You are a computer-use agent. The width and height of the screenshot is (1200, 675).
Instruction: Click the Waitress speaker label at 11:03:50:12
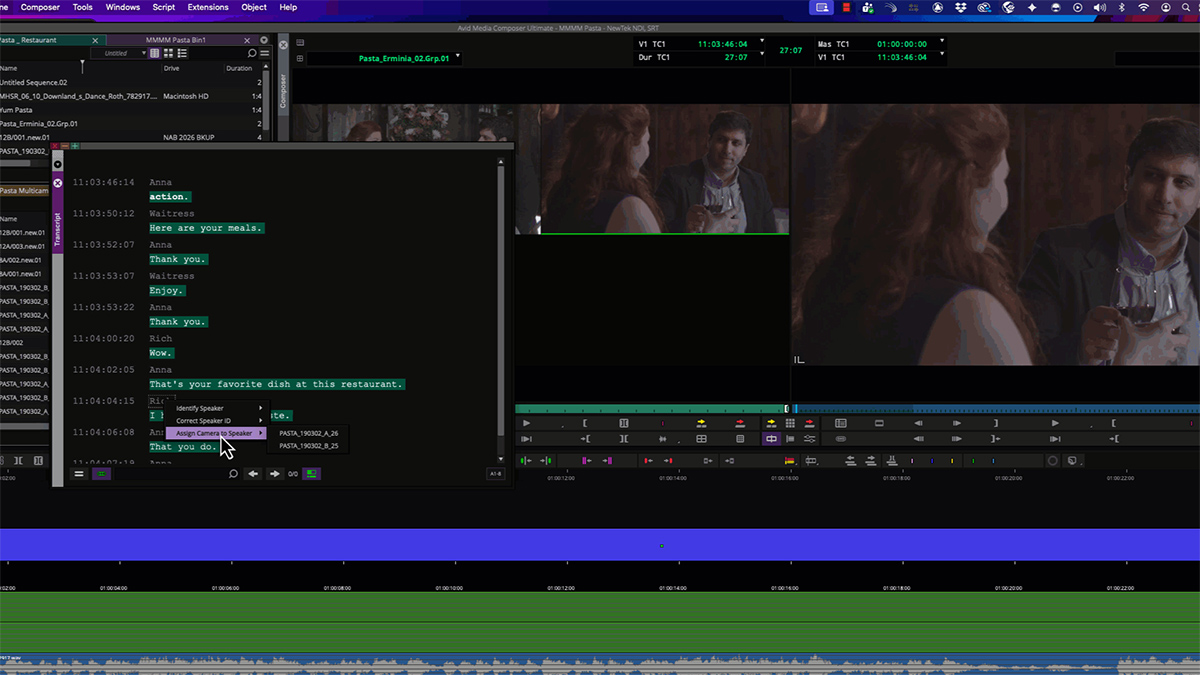tap(172, 213)
